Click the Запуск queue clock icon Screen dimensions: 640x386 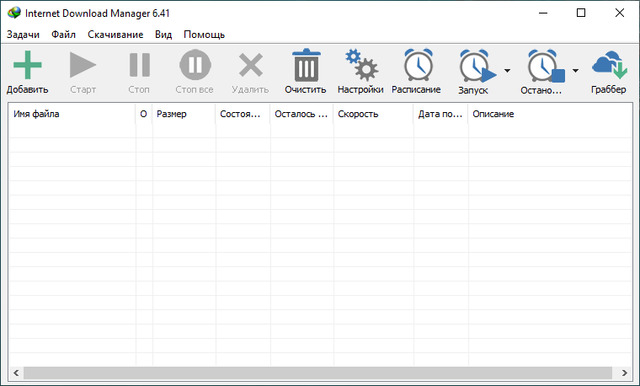(477, 66)
